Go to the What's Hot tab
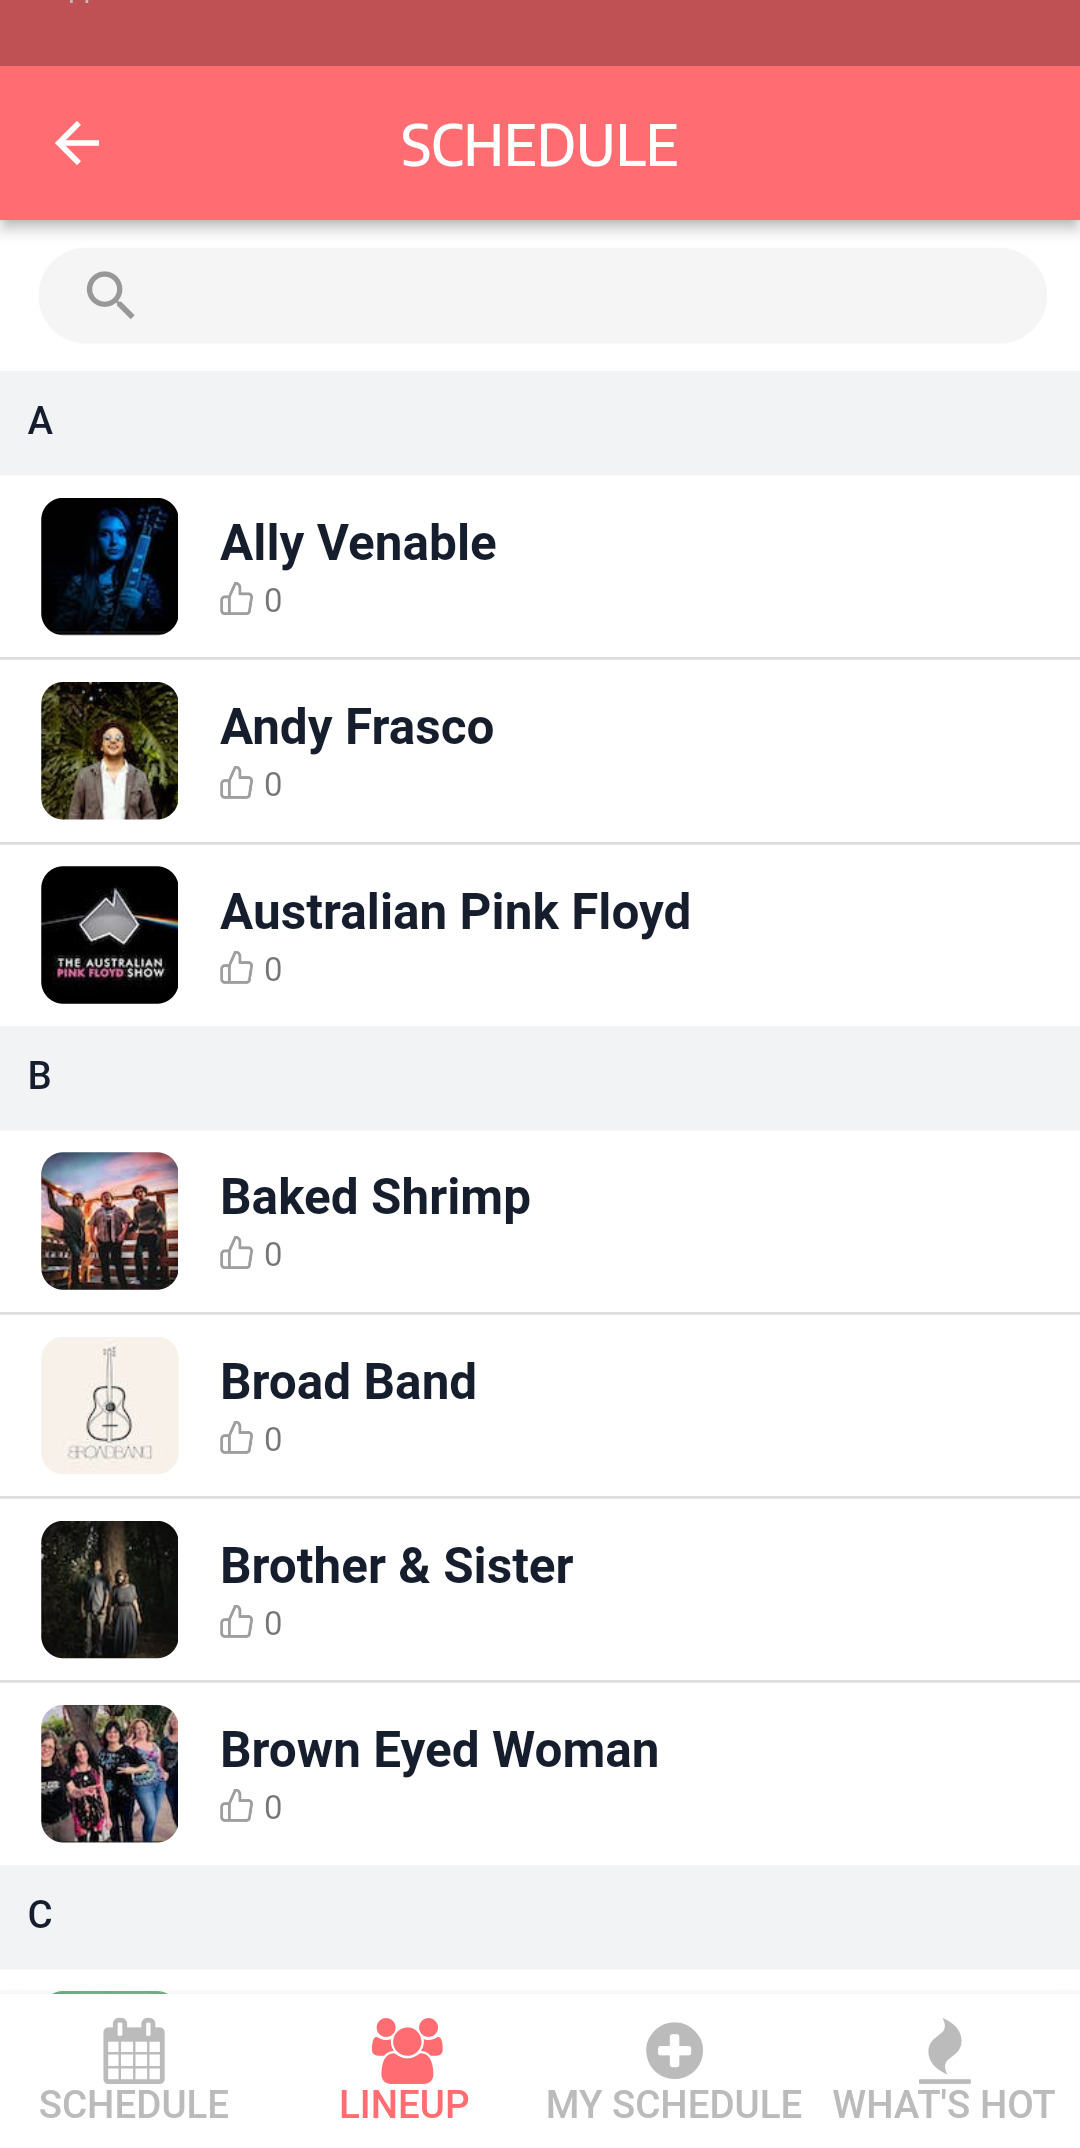The height and width of the screenshot is (2148, 1080). point(944,2070)
